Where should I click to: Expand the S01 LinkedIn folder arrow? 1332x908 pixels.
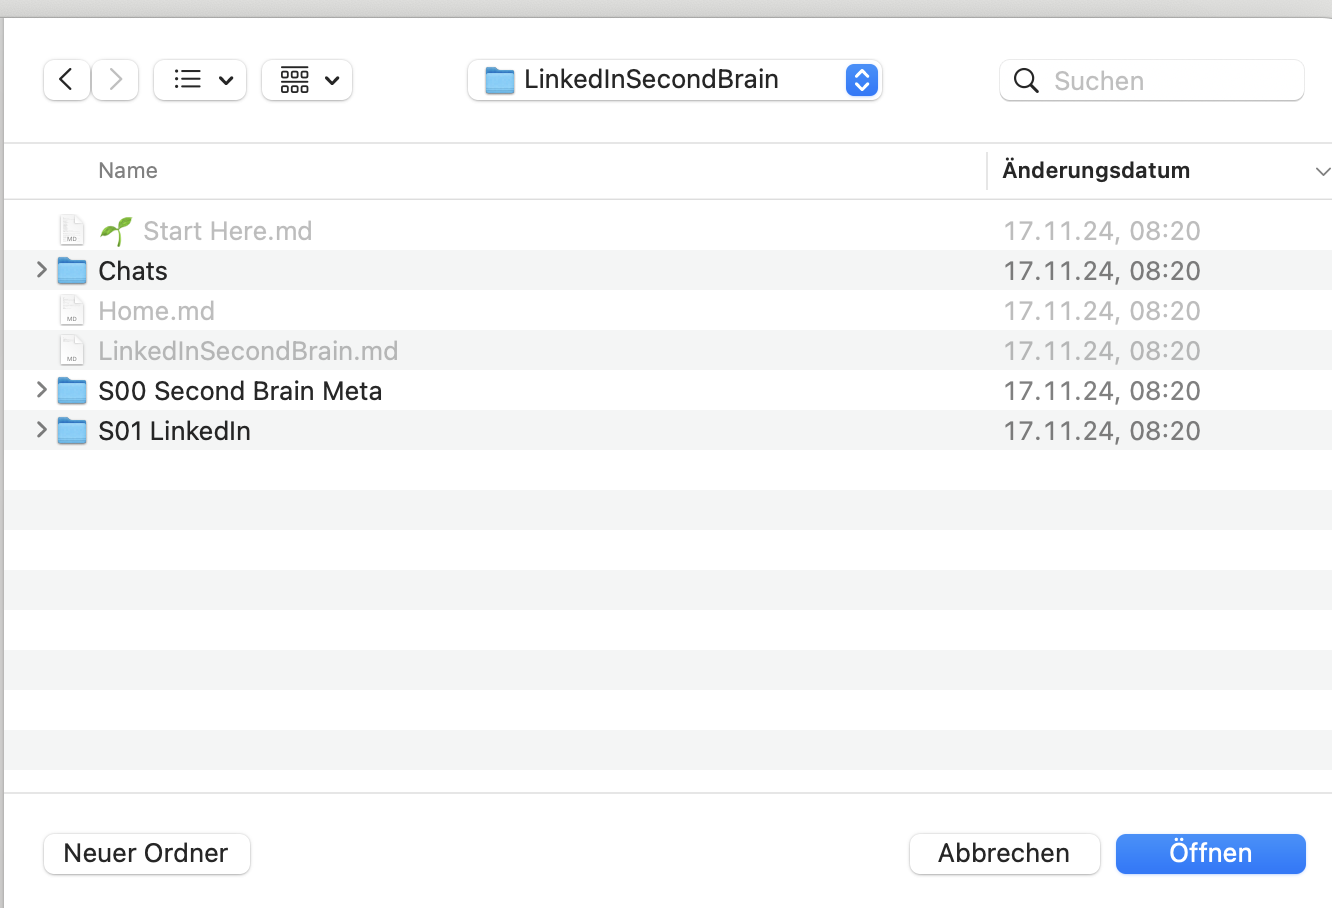[x=41, y=430]
